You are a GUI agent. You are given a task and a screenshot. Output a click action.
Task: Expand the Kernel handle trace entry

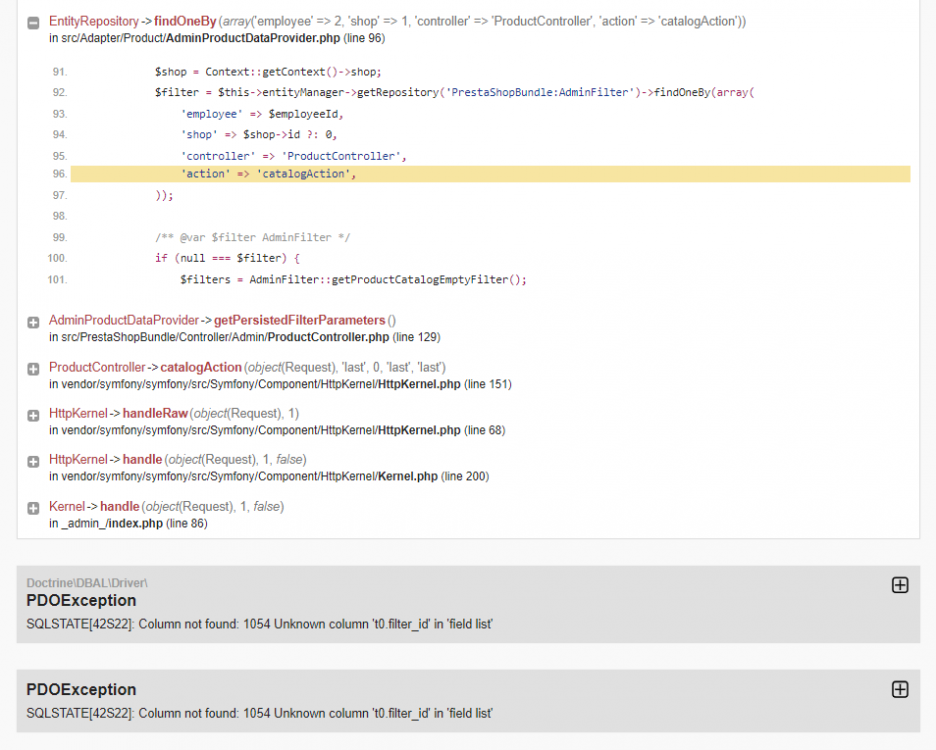[x=33, y=508]
